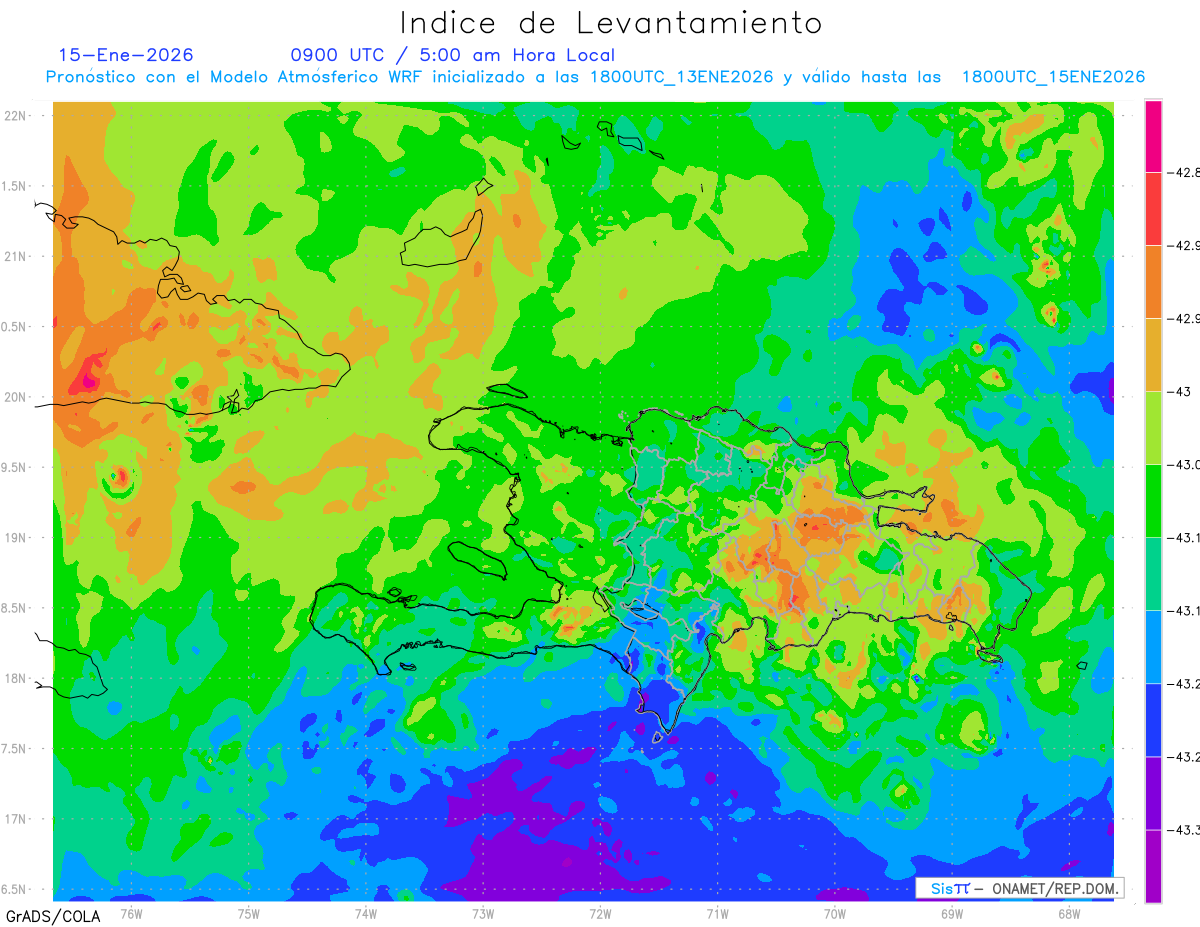This screenshot has width=1200, height=927.
Task: Click the red swatch in the color legend
Action: coord(1153,208)
